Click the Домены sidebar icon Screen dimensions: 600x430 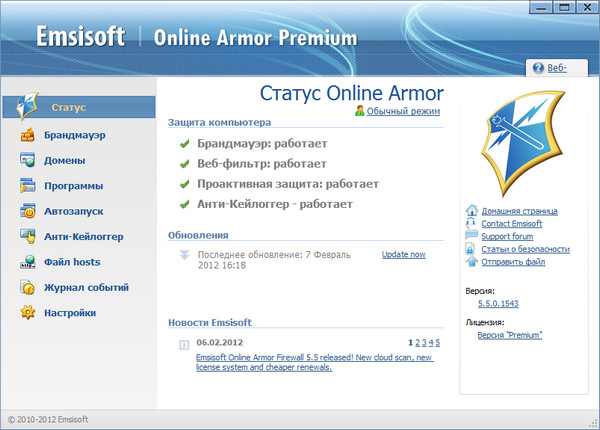(27, 160)
